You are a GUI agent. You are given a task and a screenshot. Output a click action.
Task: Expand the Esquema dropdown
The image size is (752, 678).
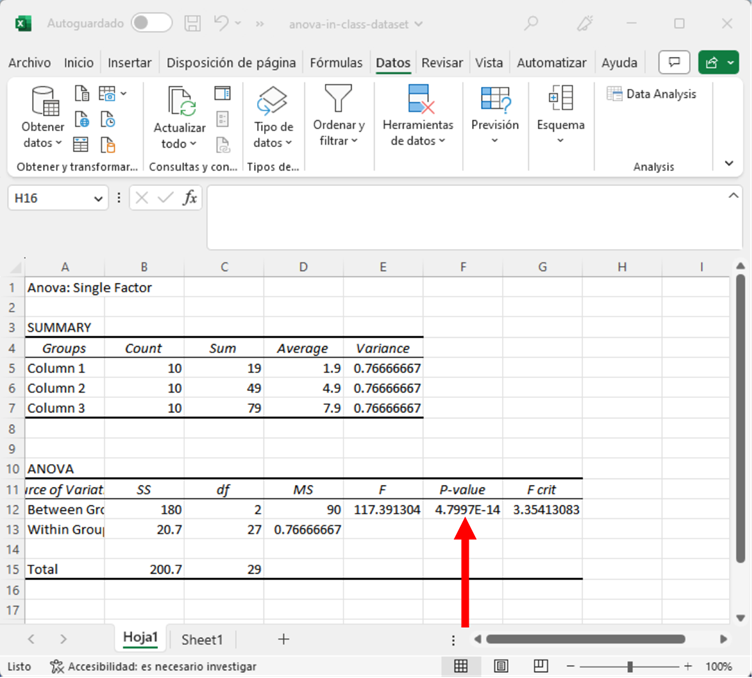(x=560, y=140)
